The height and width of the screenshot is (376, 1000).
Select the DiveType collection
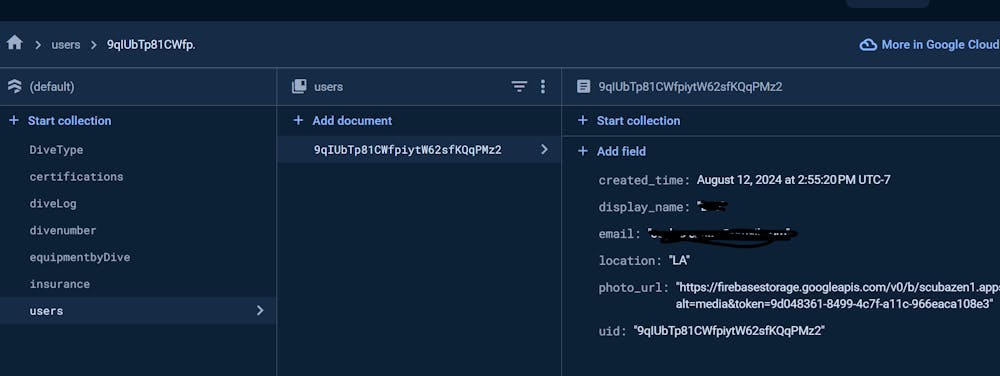(x=56, y=150)
